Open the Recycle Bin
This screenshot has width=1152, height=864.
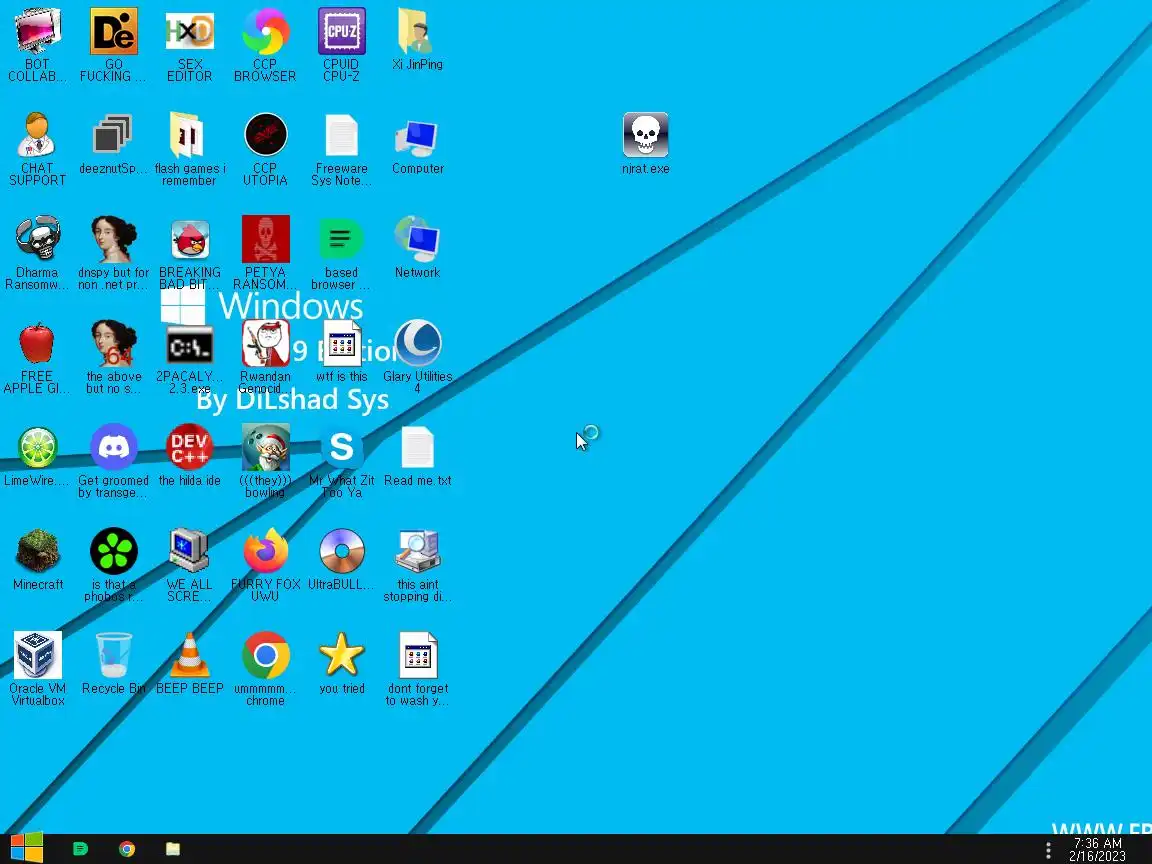(x=114, y=664)
